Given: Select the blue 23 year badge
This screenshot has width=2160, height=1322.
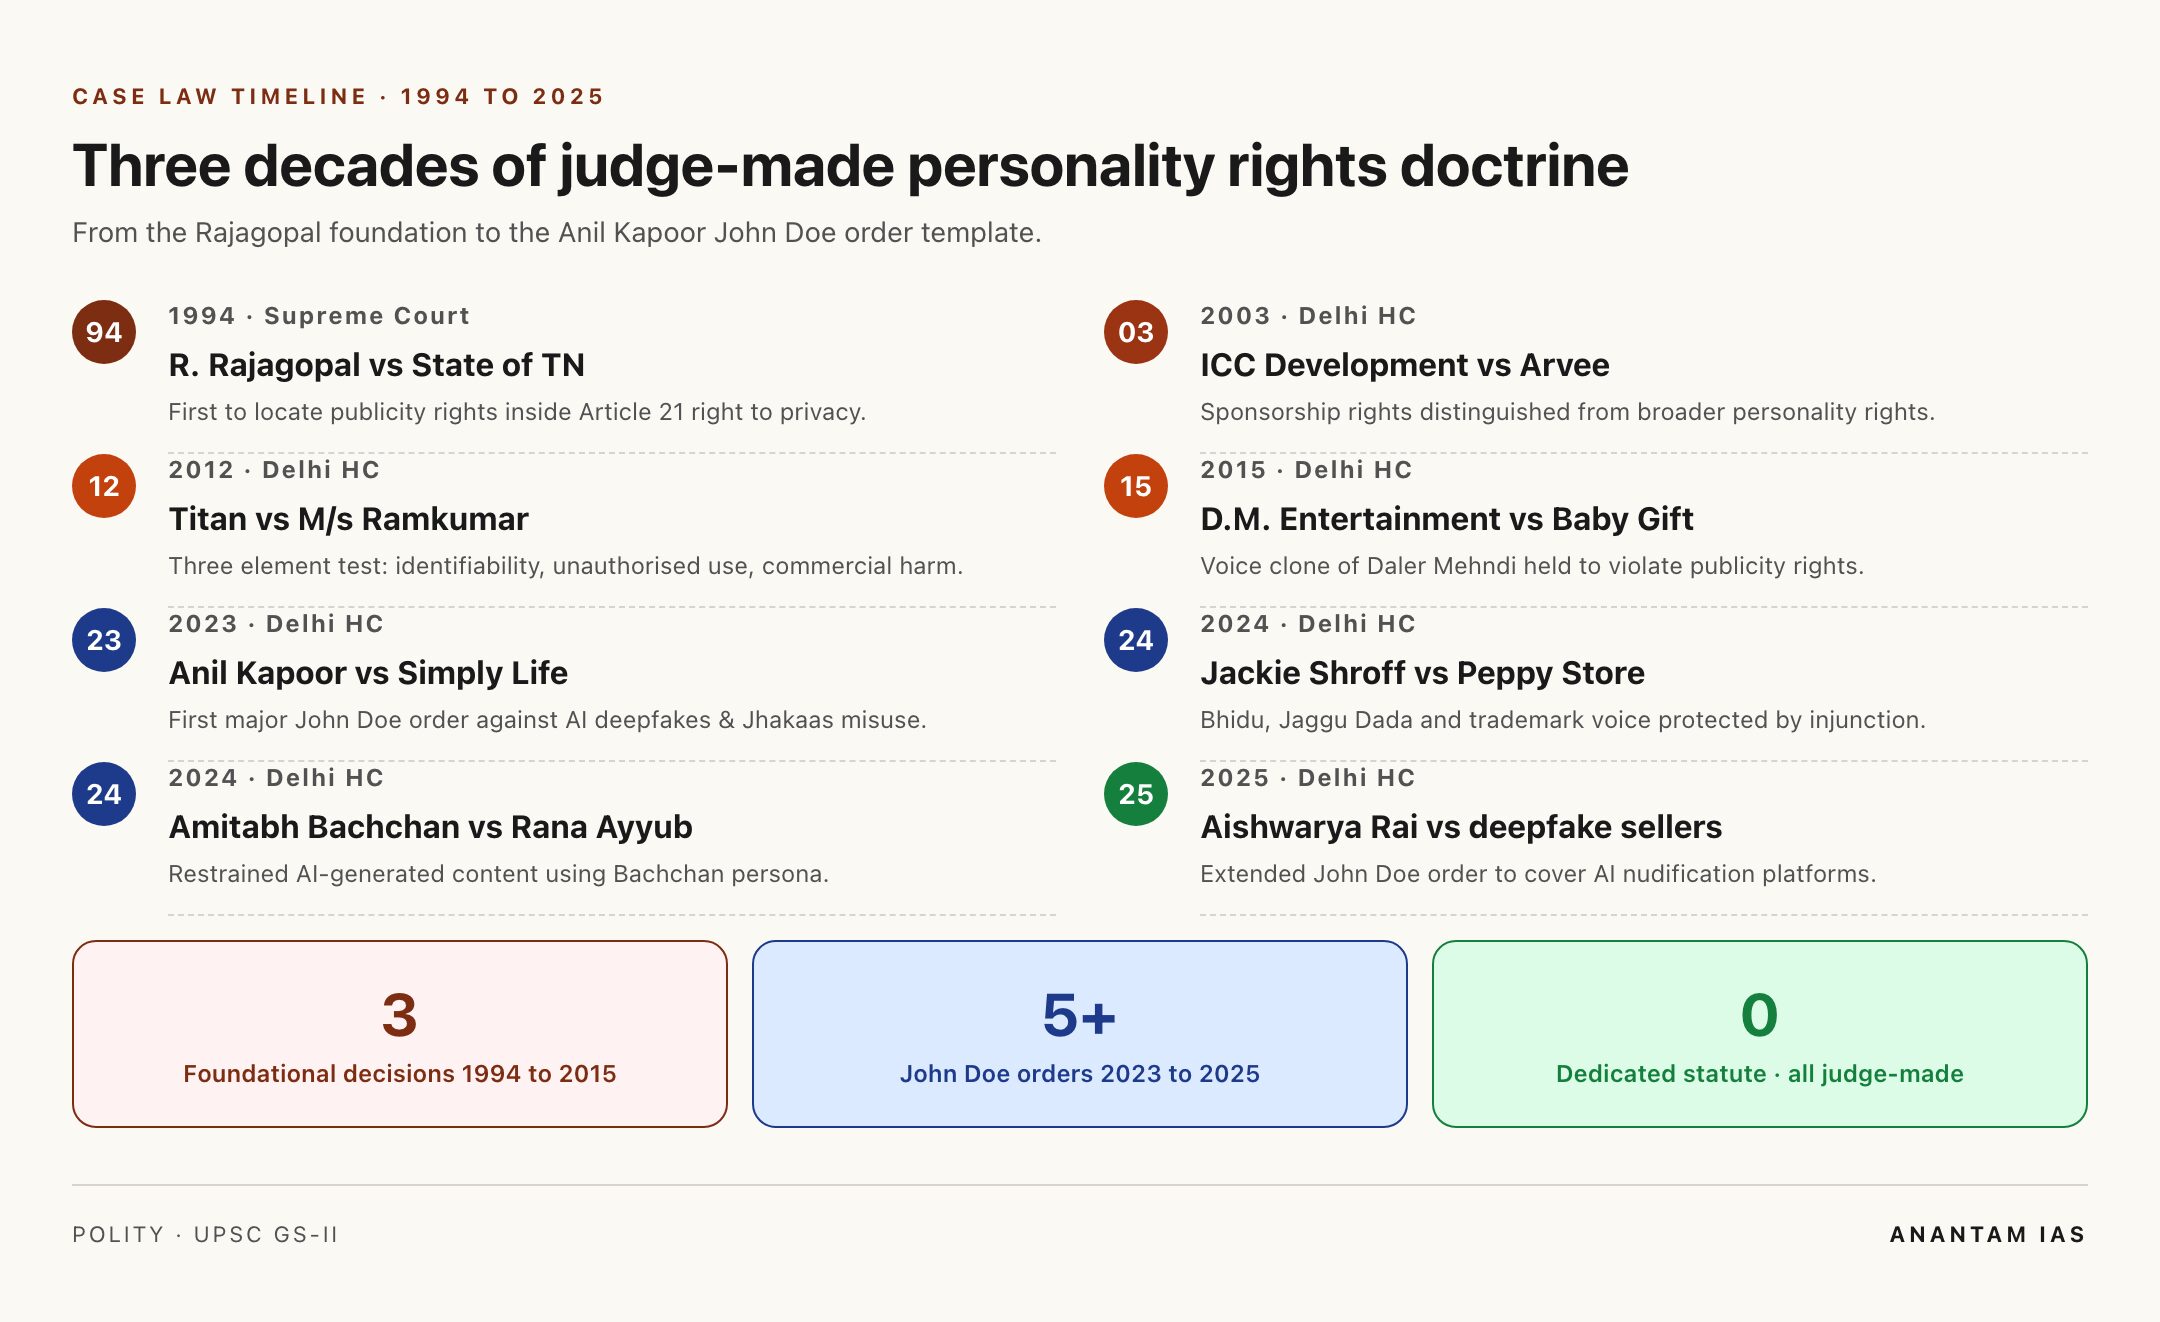Looking at the screenshot, I should pyautogui.click(x=104, y=640).
